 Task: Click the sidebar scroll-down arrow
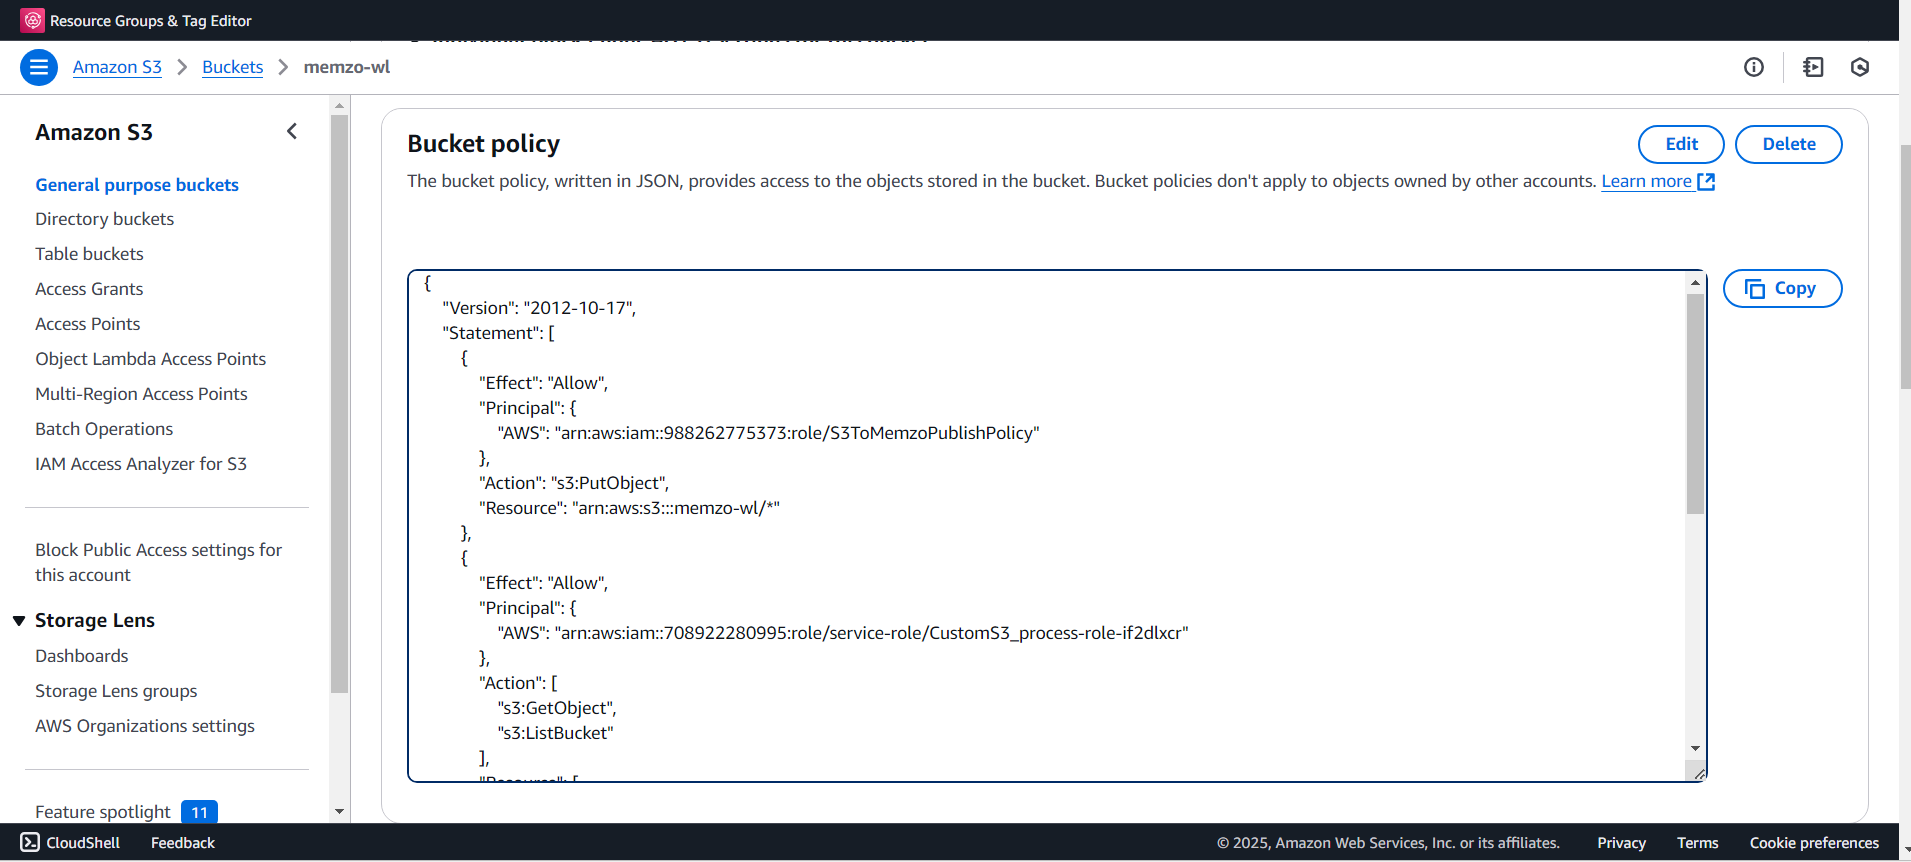[x=339, y=812]
